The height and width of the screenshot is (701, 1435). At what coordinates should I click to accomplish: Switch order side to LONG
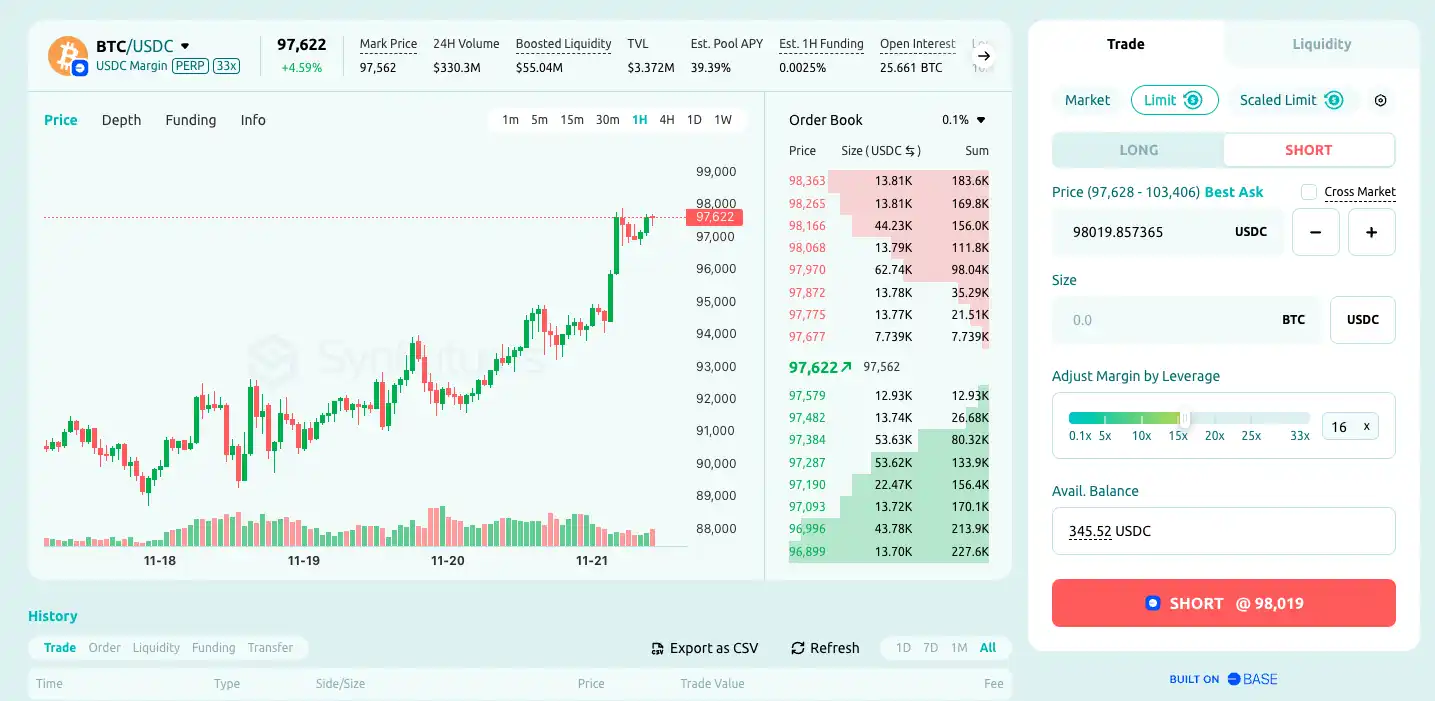coord(1138,150)
